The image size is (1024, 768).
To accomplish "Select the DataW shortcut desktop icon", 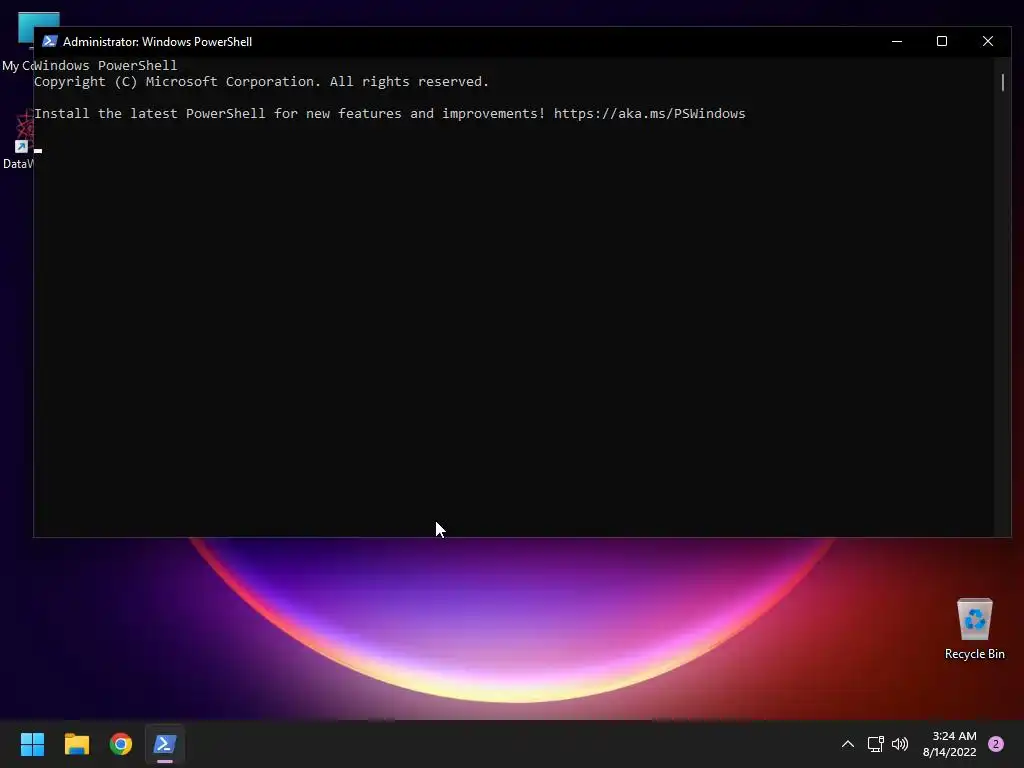I will [18, 140].
